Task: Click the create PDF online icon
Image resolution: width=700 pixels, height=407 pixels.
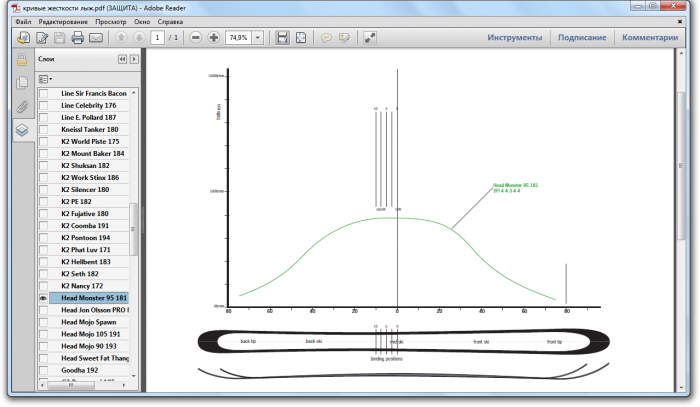Action: [x=23, y=38]
